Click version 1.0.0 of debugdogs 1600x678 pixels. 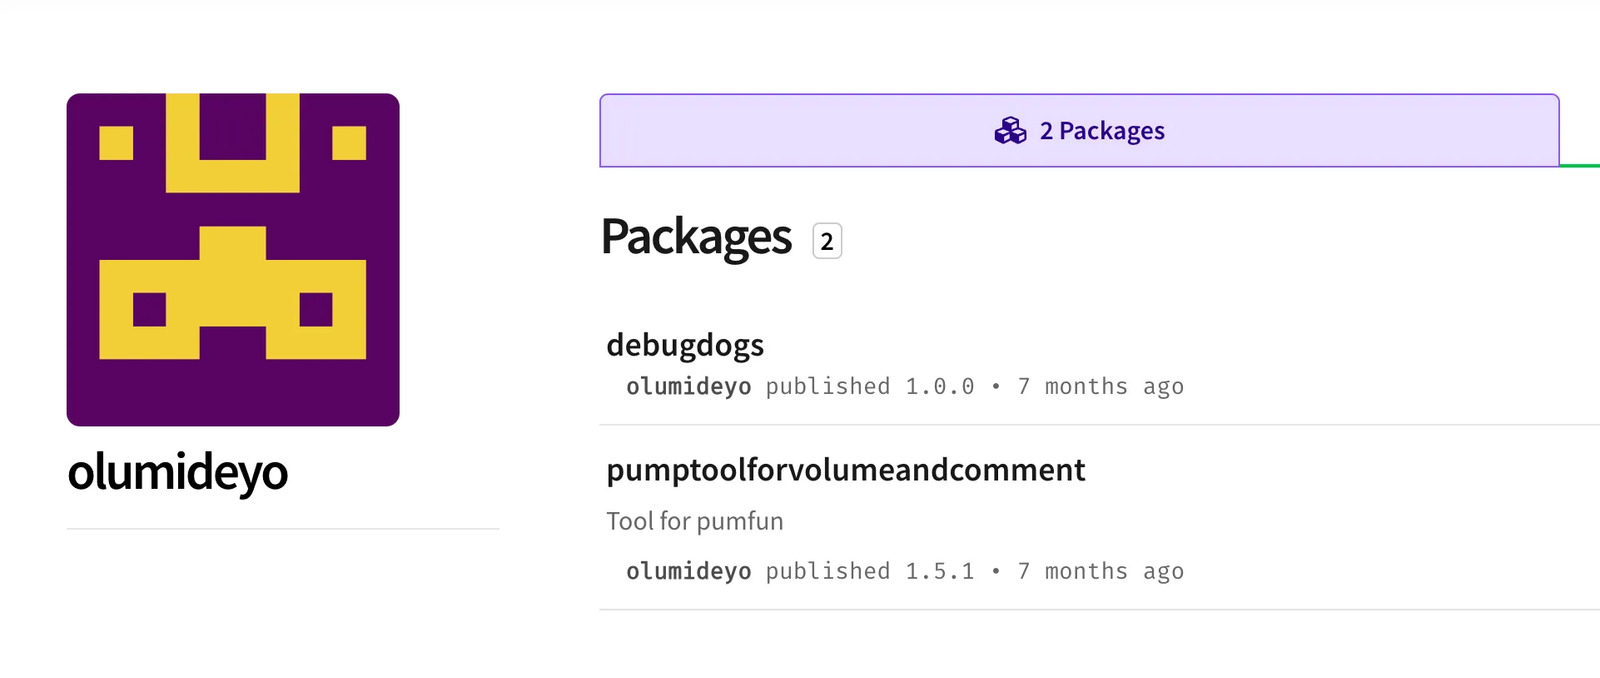pos(940,387)
